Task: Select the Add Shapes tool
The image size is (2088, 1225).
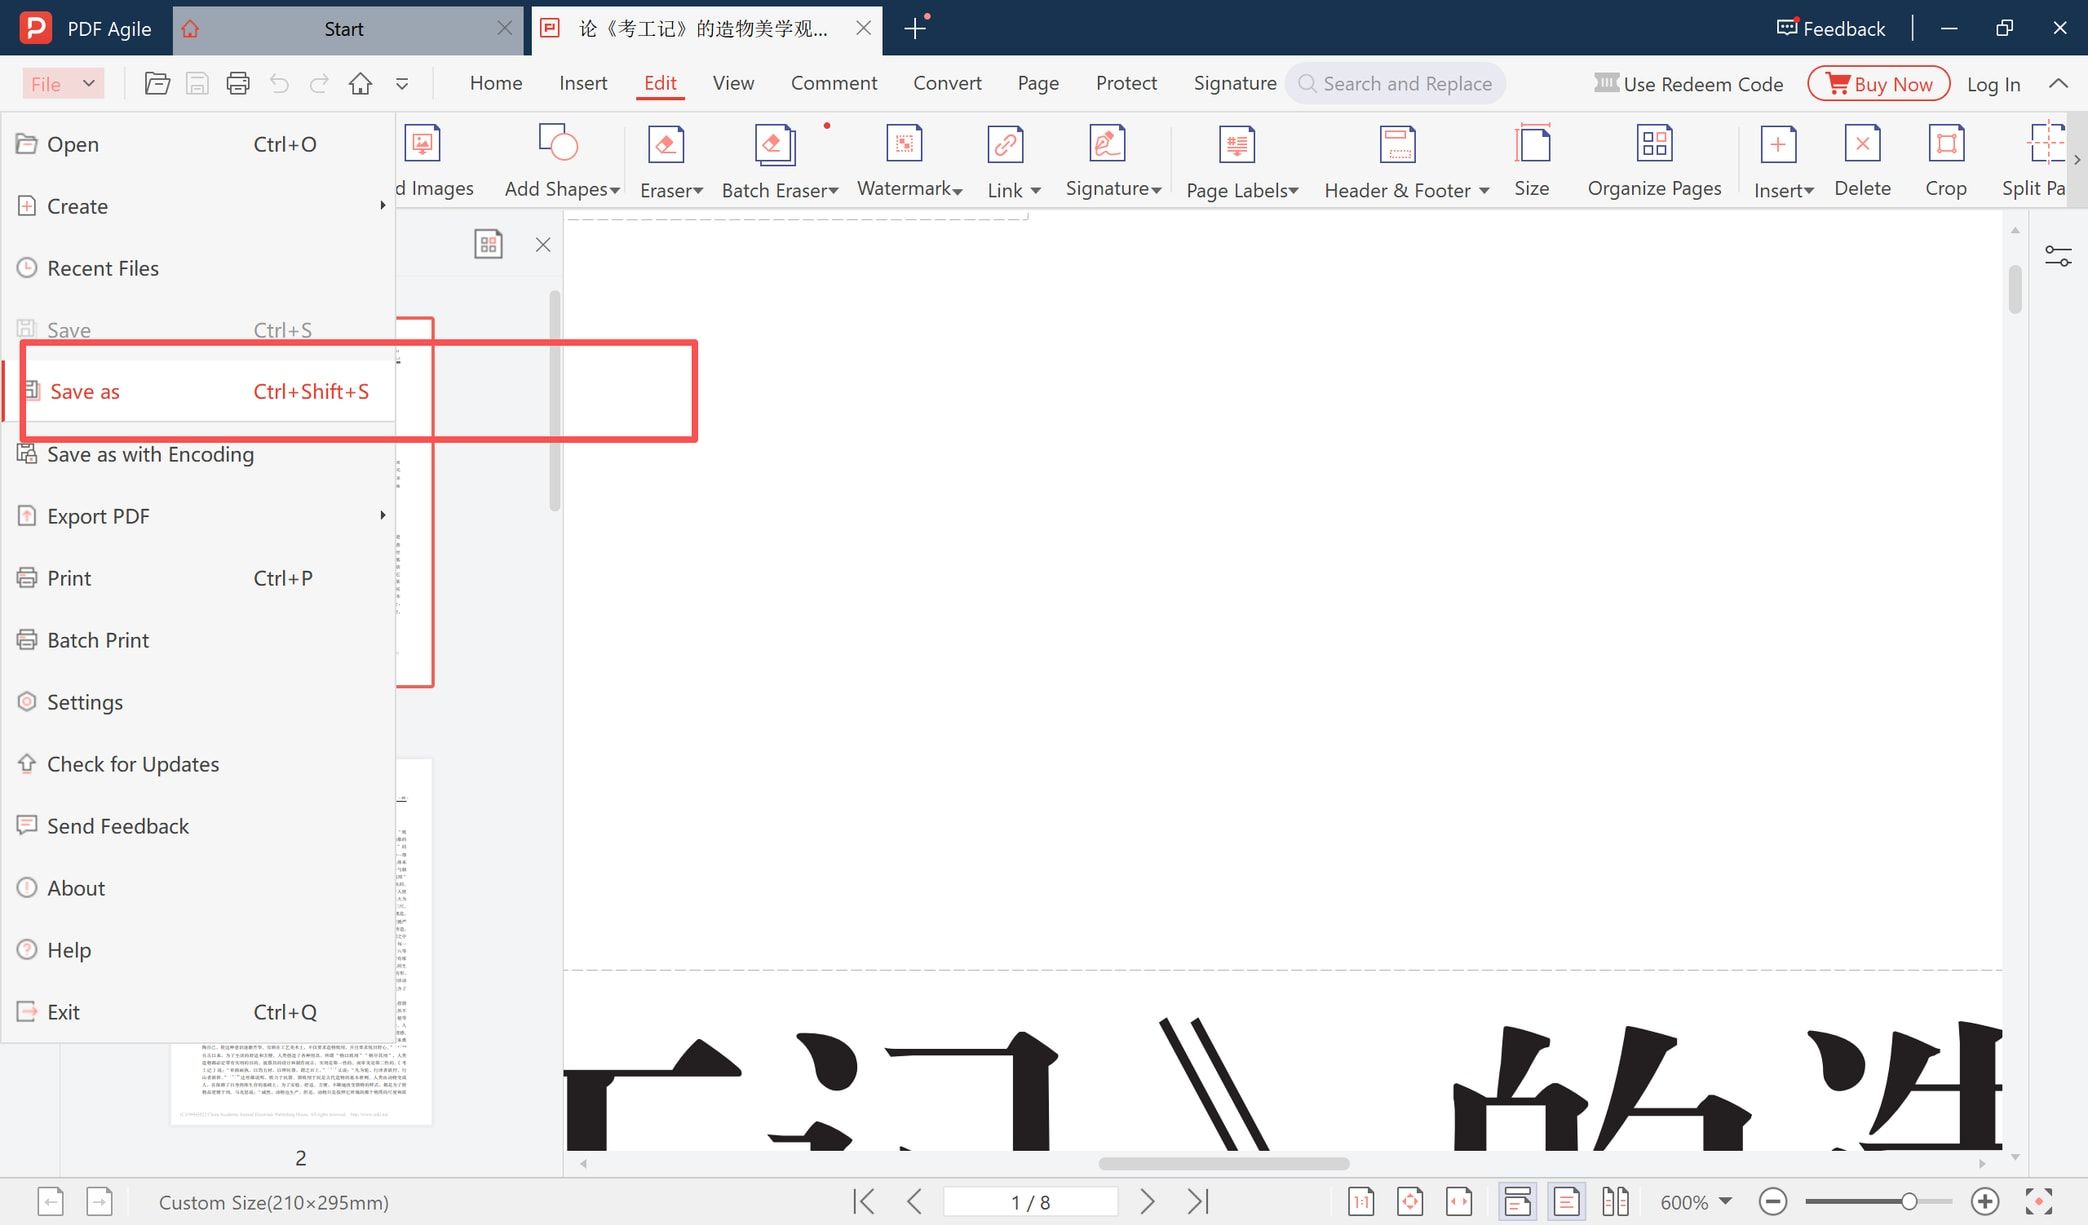Action: click(x=562, y=160)
